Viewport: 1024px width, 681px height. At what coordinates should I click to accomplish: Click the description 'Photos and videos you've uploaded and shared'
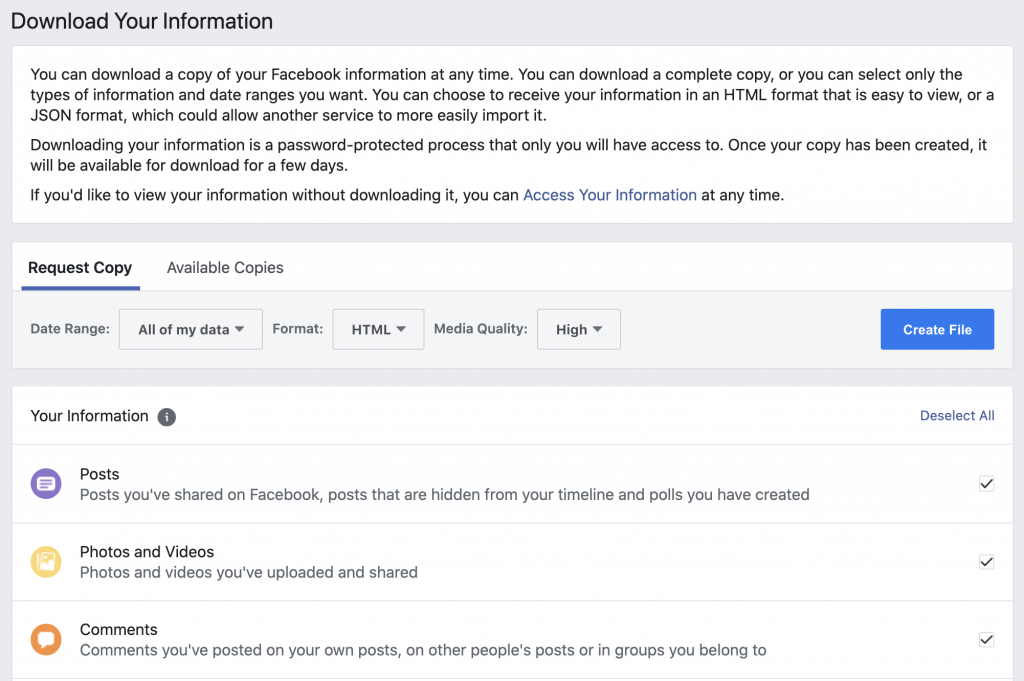coord(249,573)
